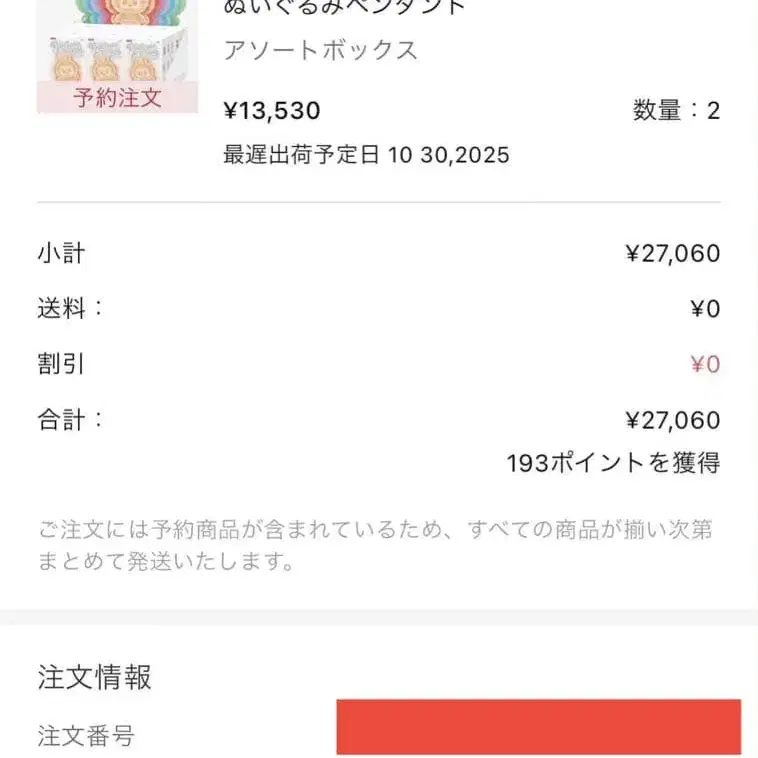
Task: Tap the 割引 discount label
Action: click(x=61, y=364)
